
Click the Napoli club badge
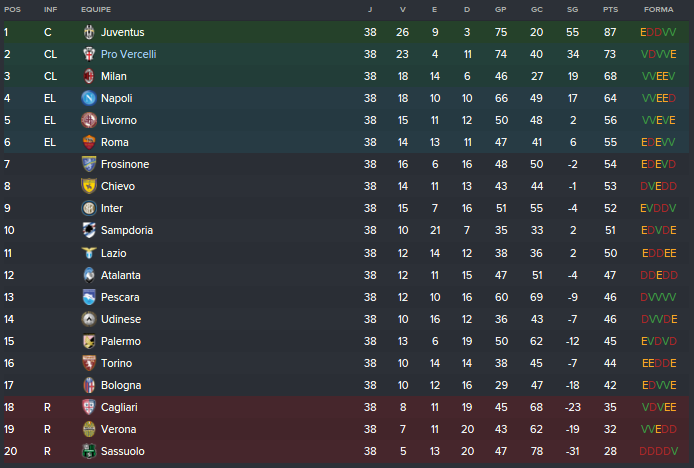[89, 98]
